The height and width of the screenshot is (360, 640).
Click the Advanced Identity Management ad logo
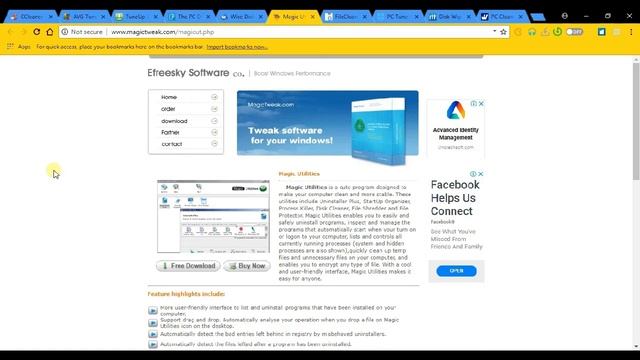point(456,110)
